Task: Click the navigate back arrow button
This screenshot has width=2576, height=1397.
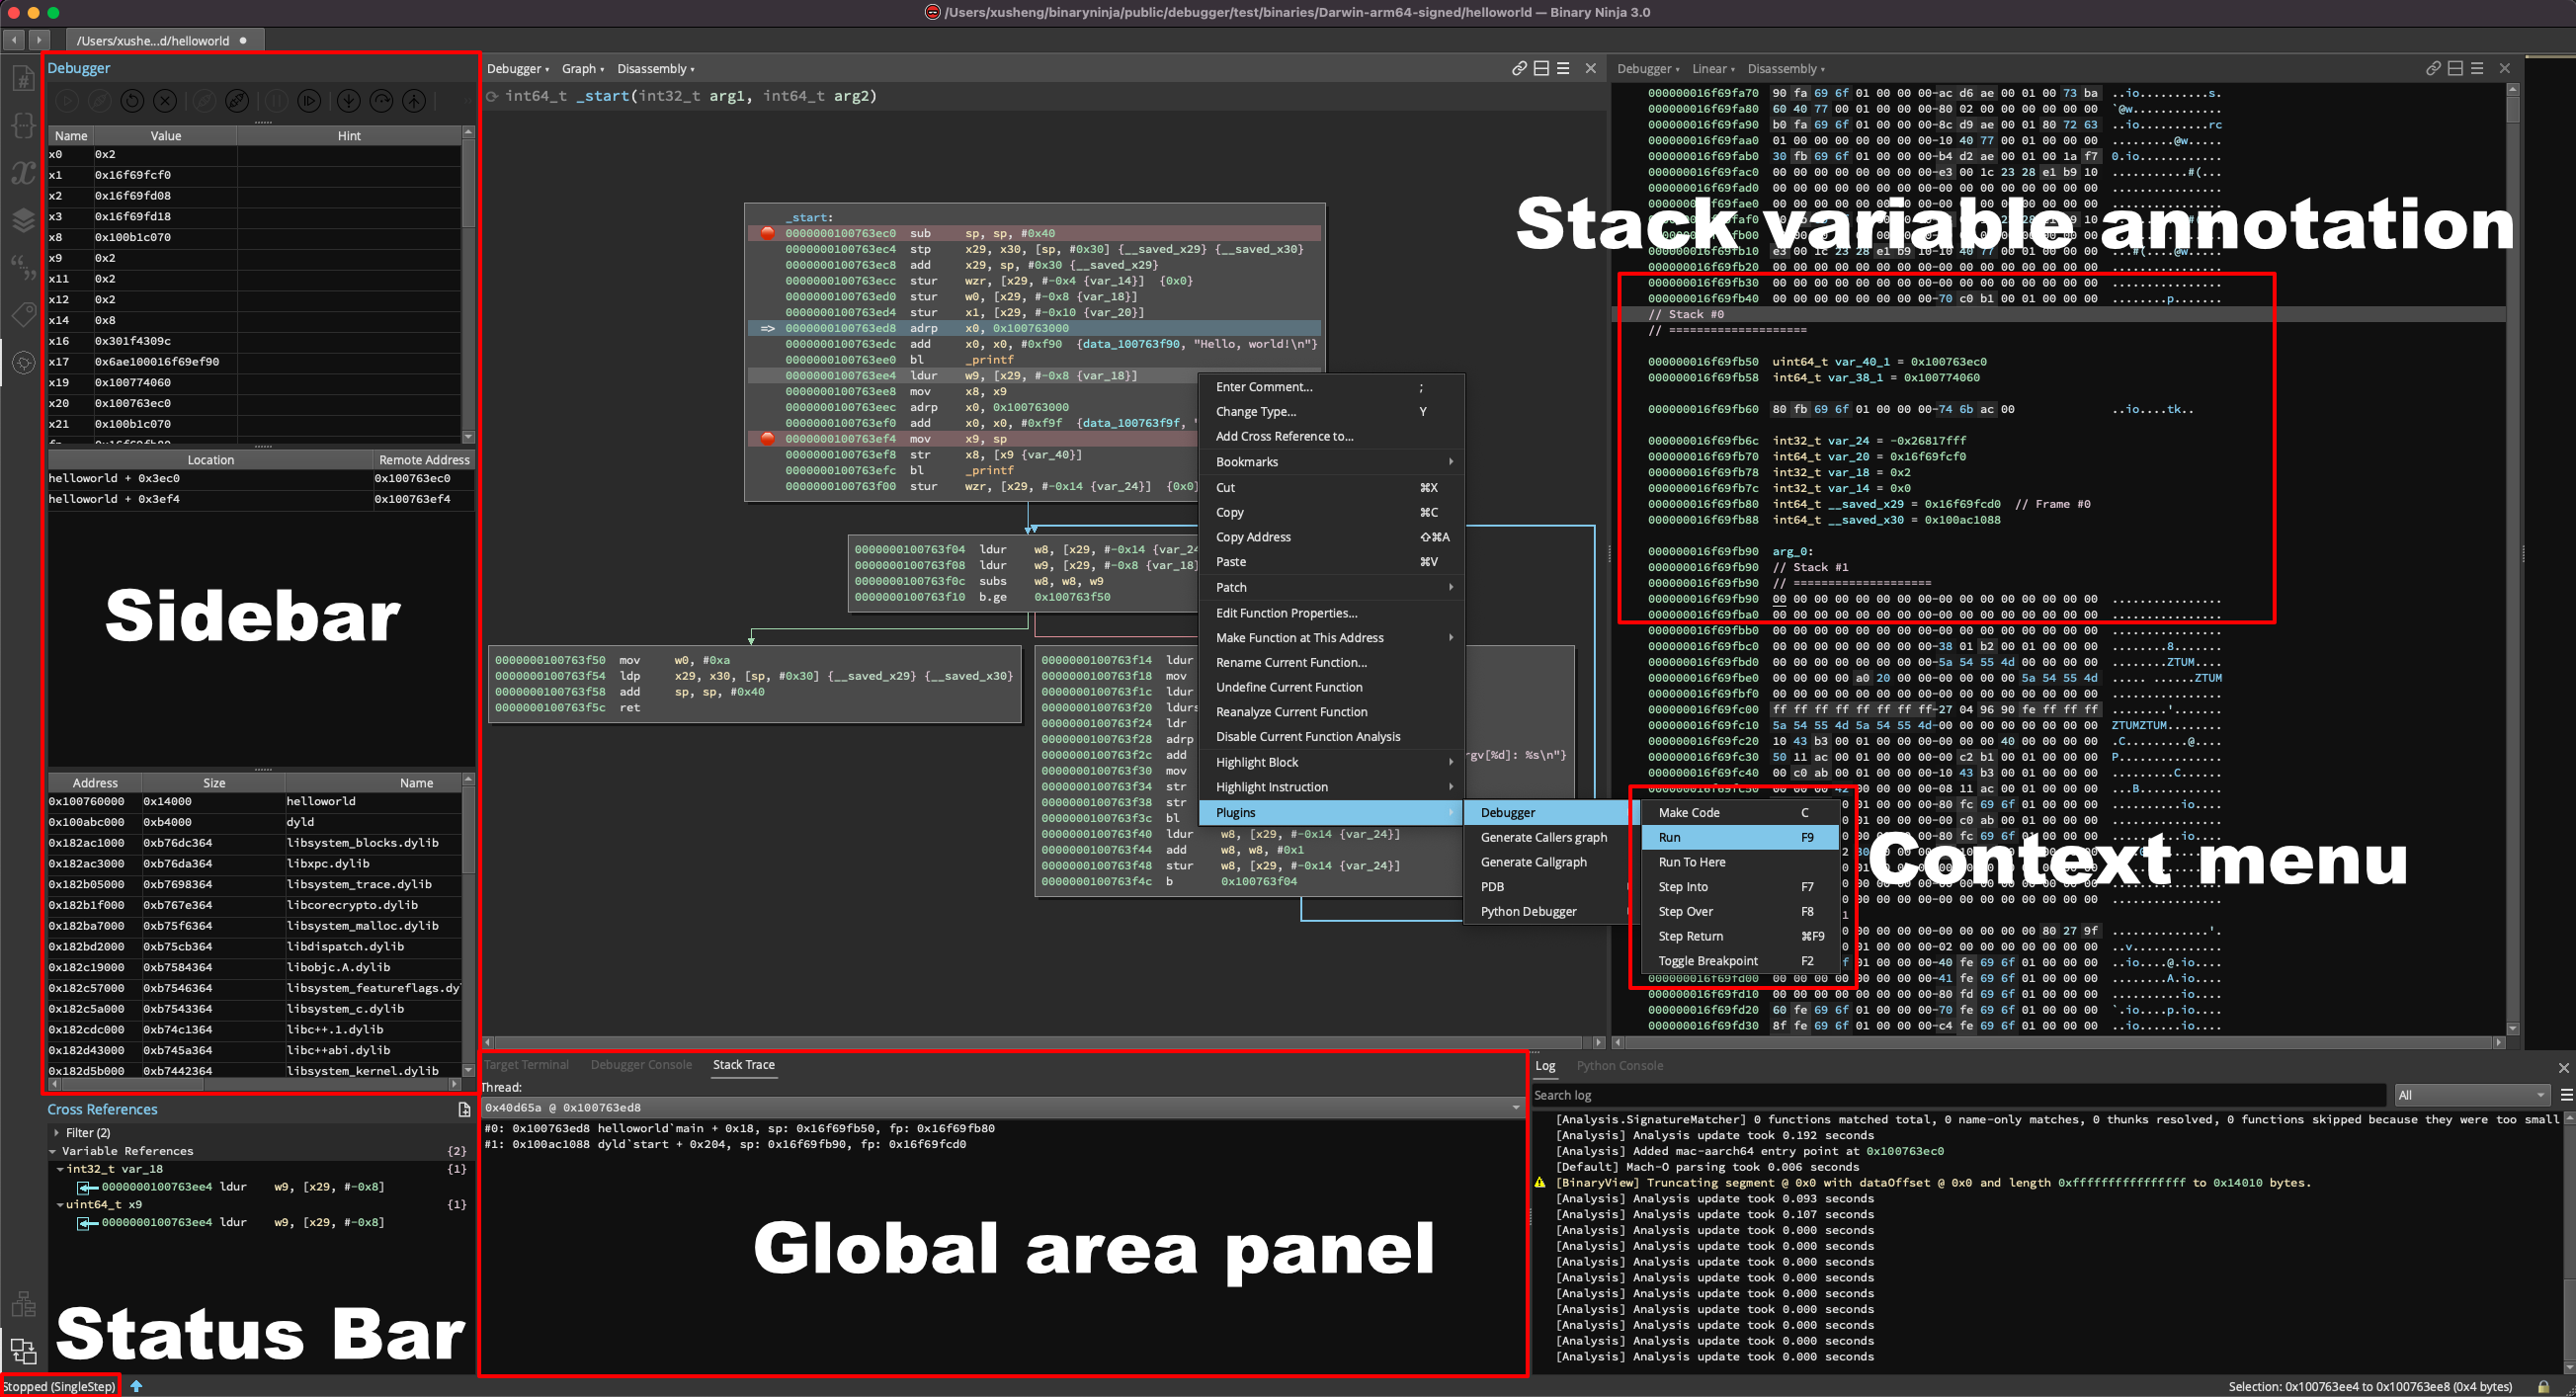Action: 14,40
